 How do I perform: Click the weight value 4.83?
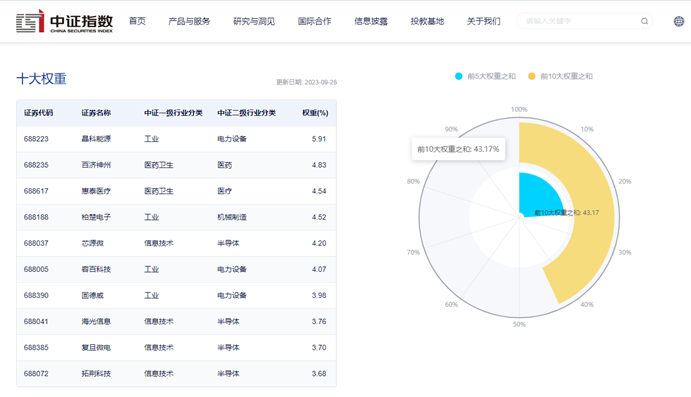tap(319, 165)
